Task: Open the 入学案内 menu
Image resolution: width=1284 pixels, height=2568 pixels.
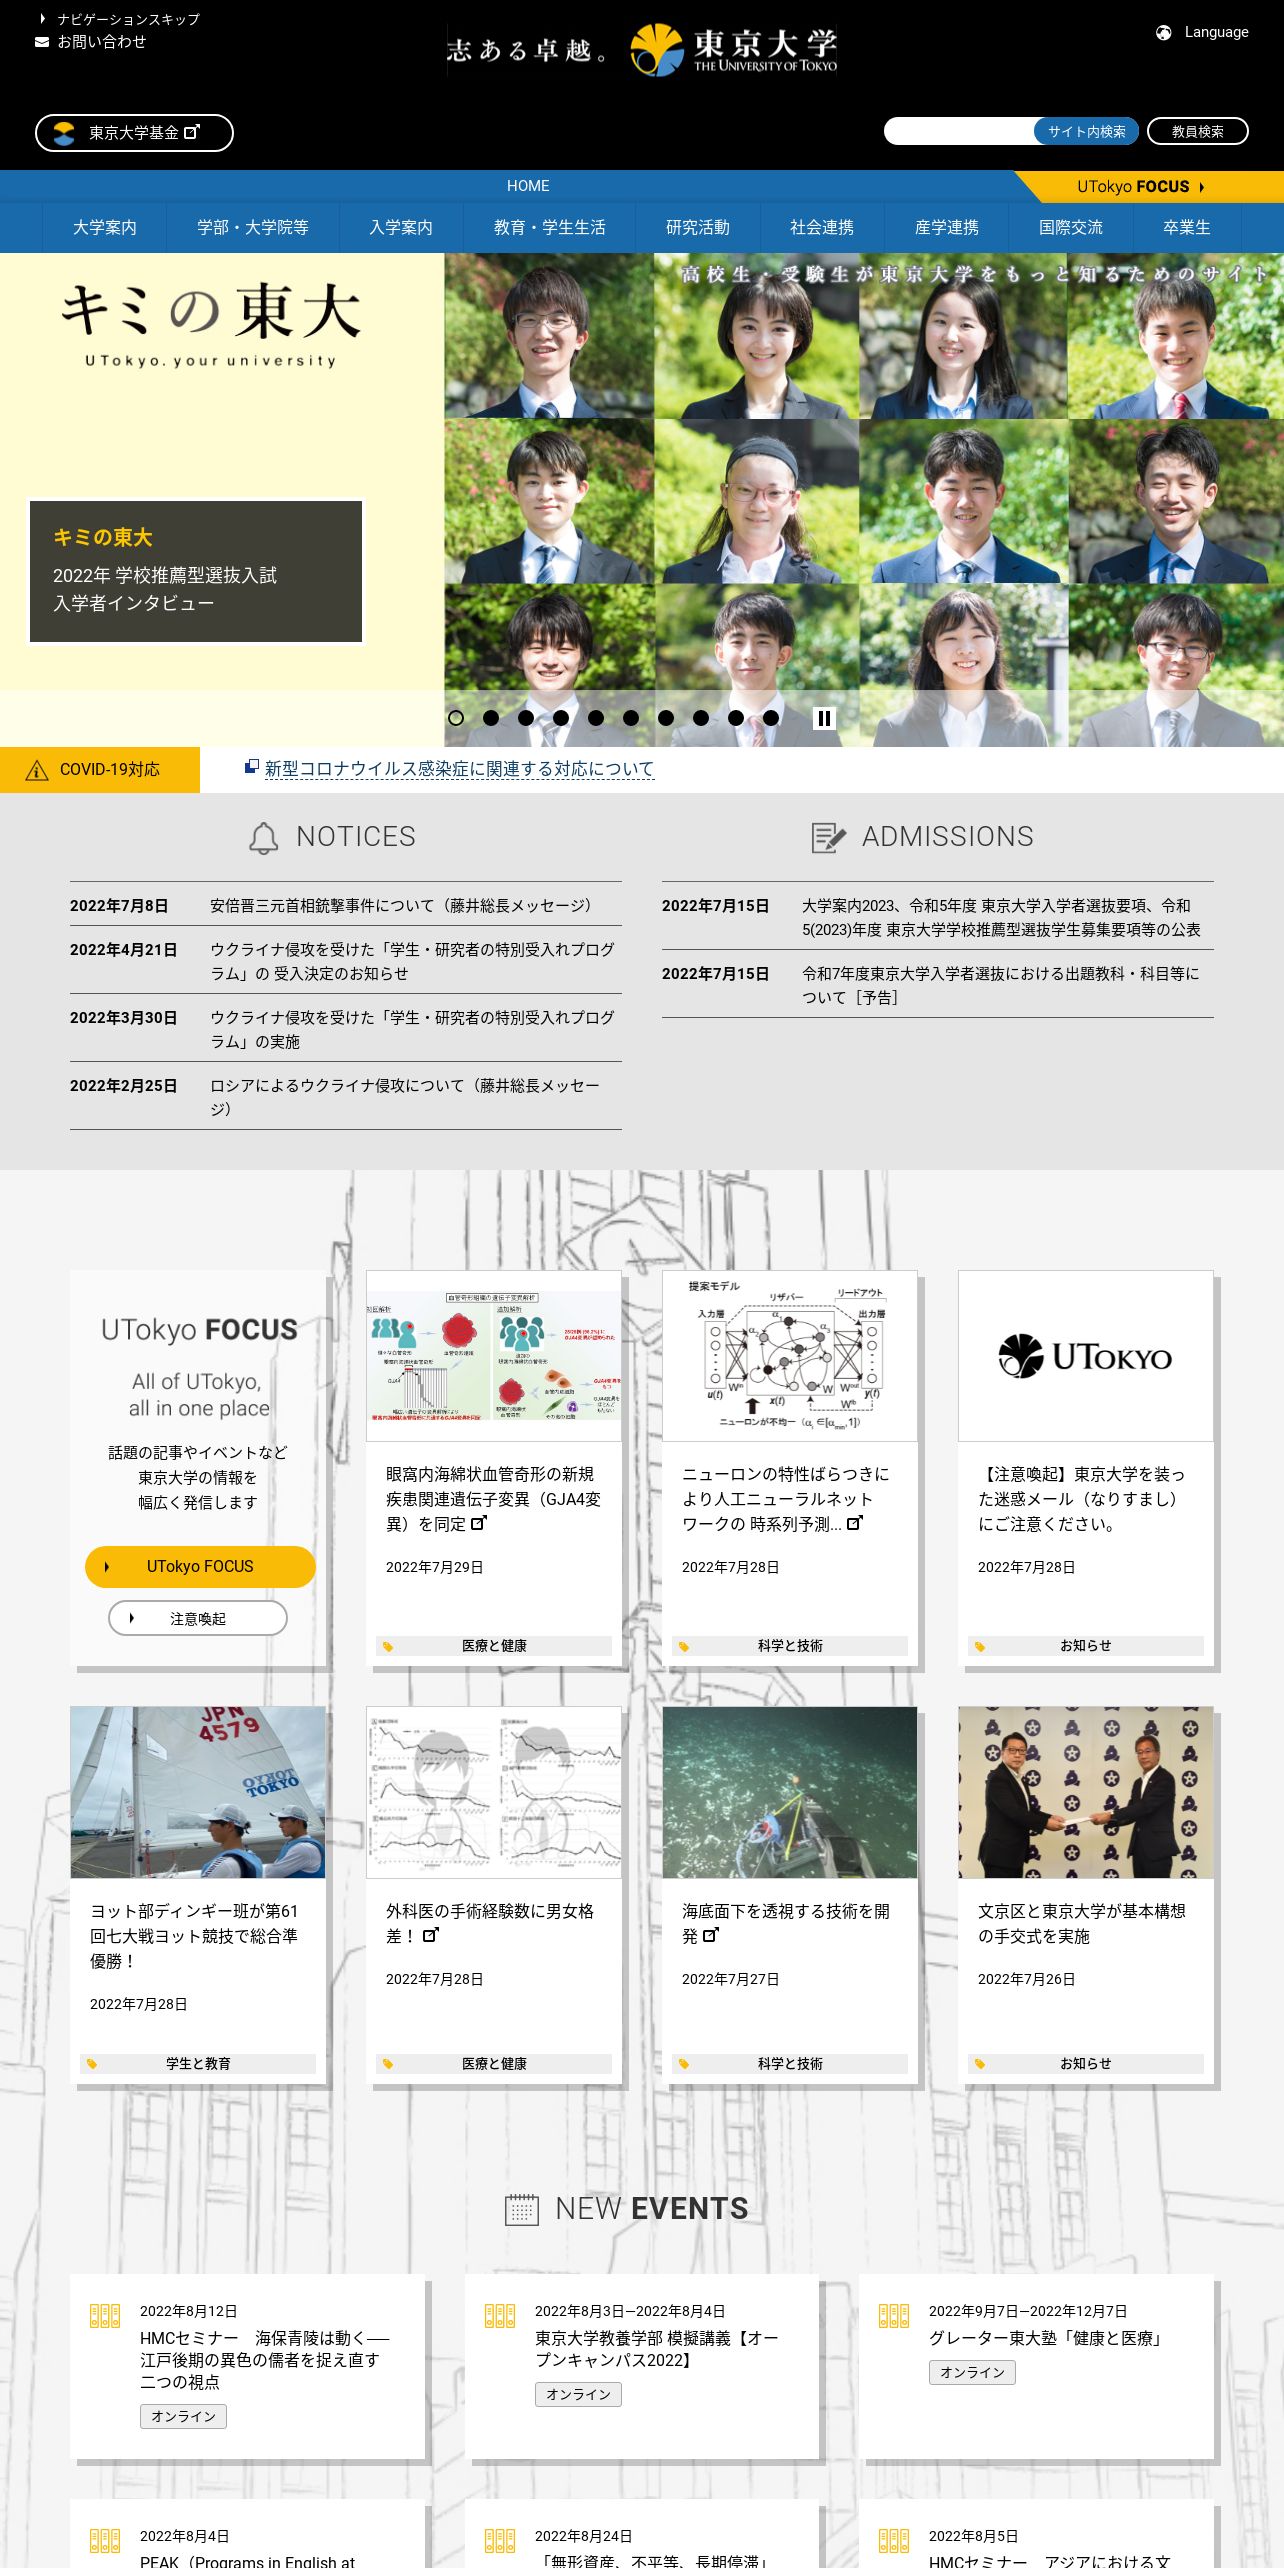Action: (401, 228)
